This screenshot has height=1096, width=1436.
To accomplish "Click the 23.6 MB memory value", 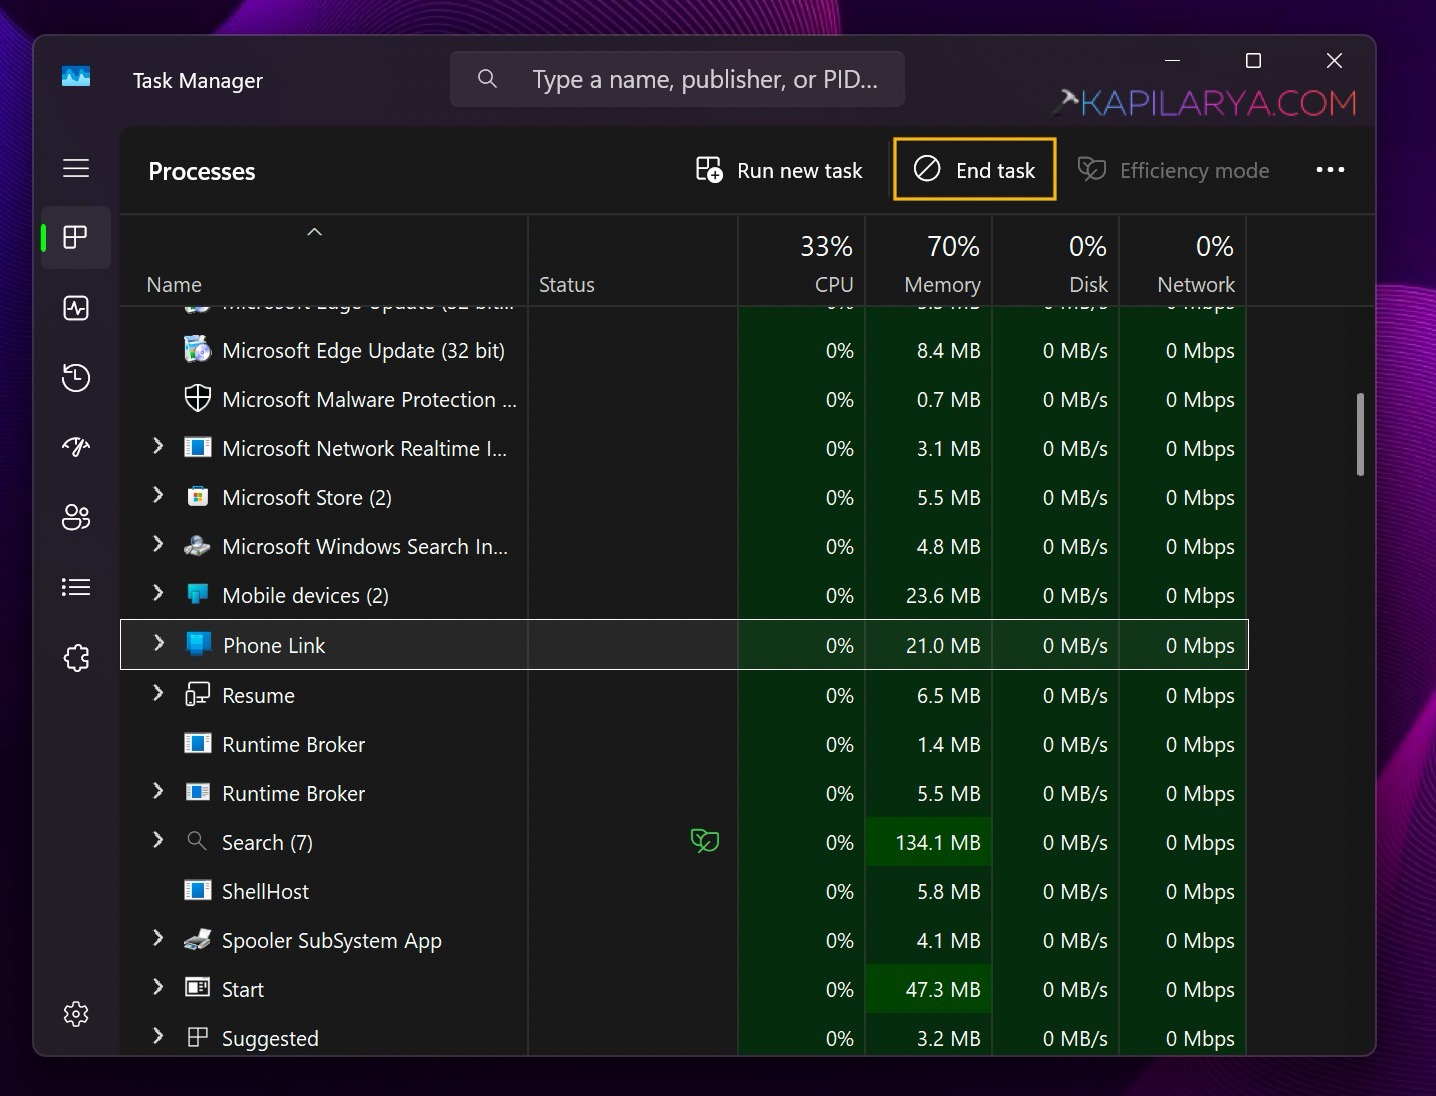I will 942,595.
